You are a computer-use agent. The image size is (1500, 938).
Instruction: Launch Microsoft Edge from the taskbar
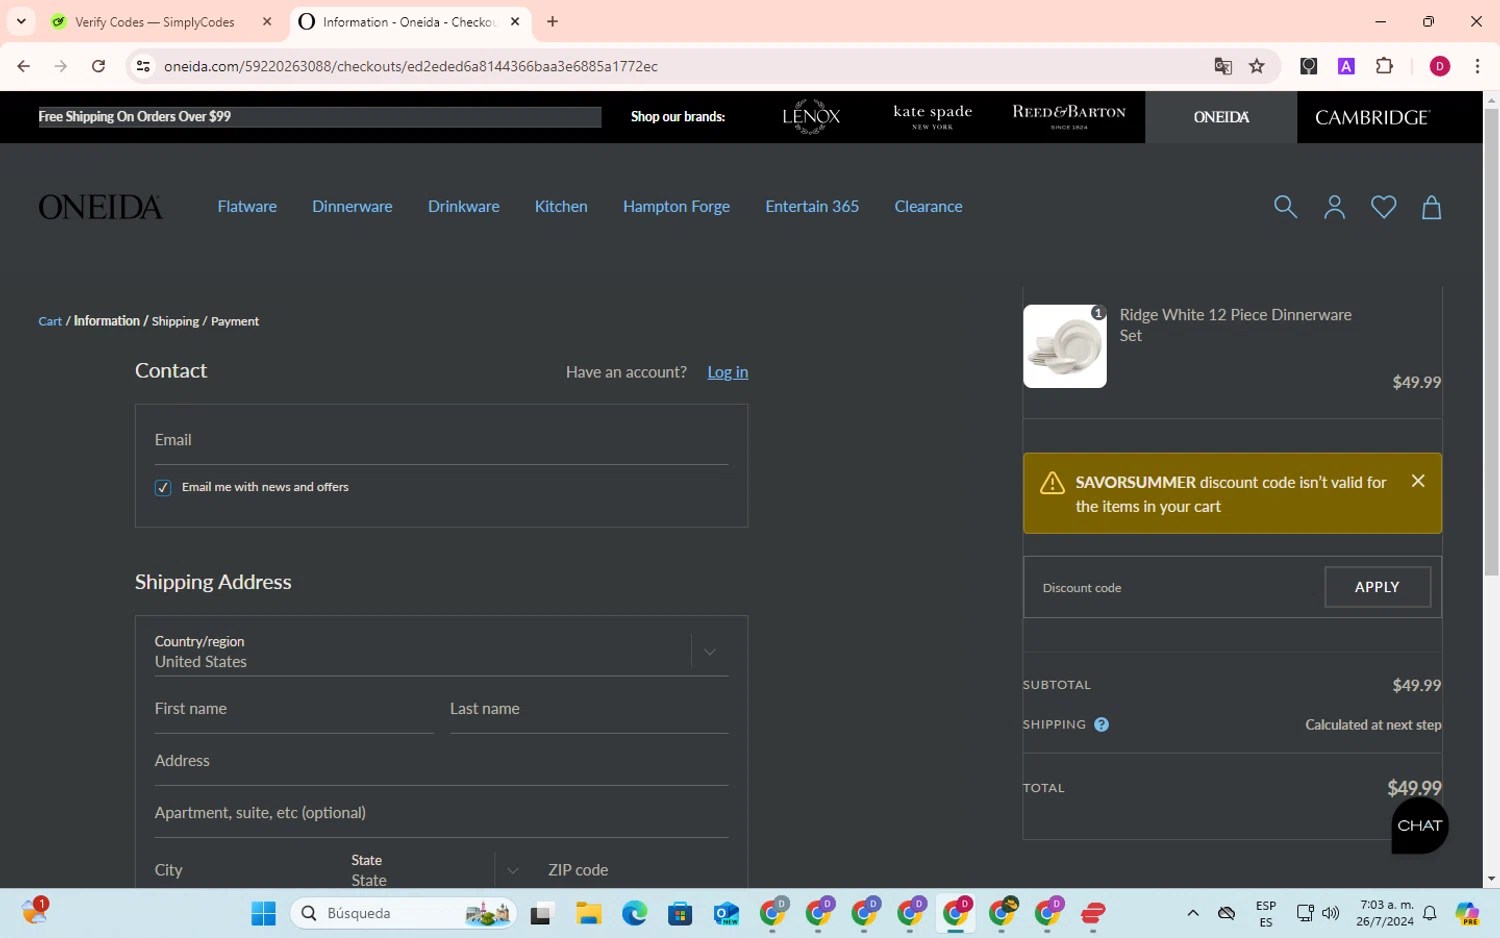634,913
